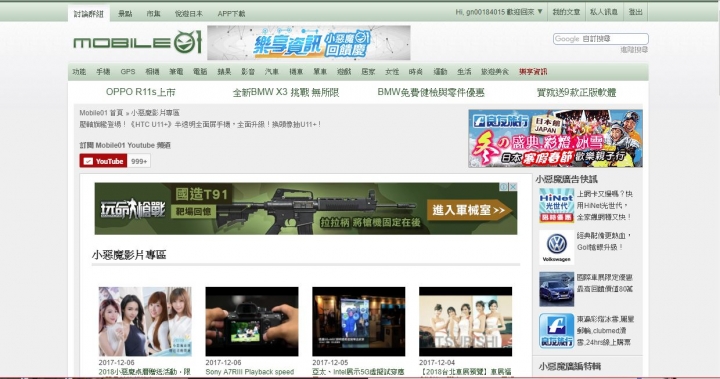Open the 居家 category menu
Viewport: 720px width, 379px height.
[x=368, y=72]
